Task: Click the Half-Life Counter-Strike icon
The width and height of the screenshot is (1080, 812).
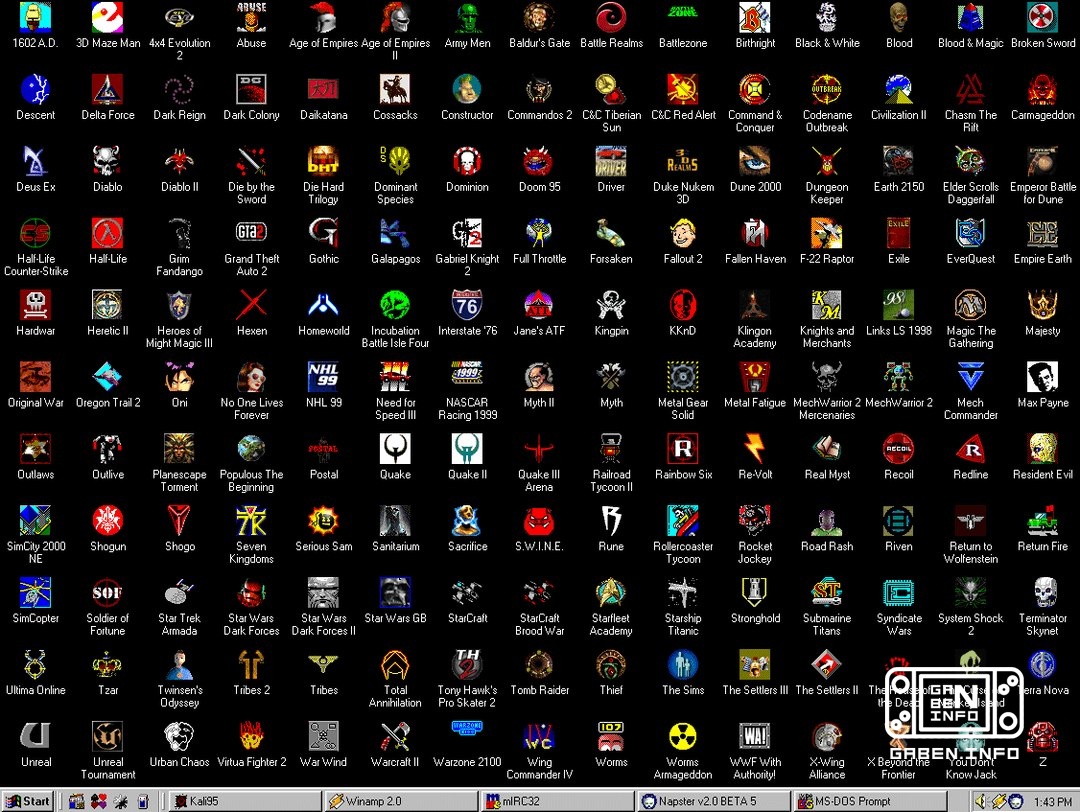Action: click(36, 233)
